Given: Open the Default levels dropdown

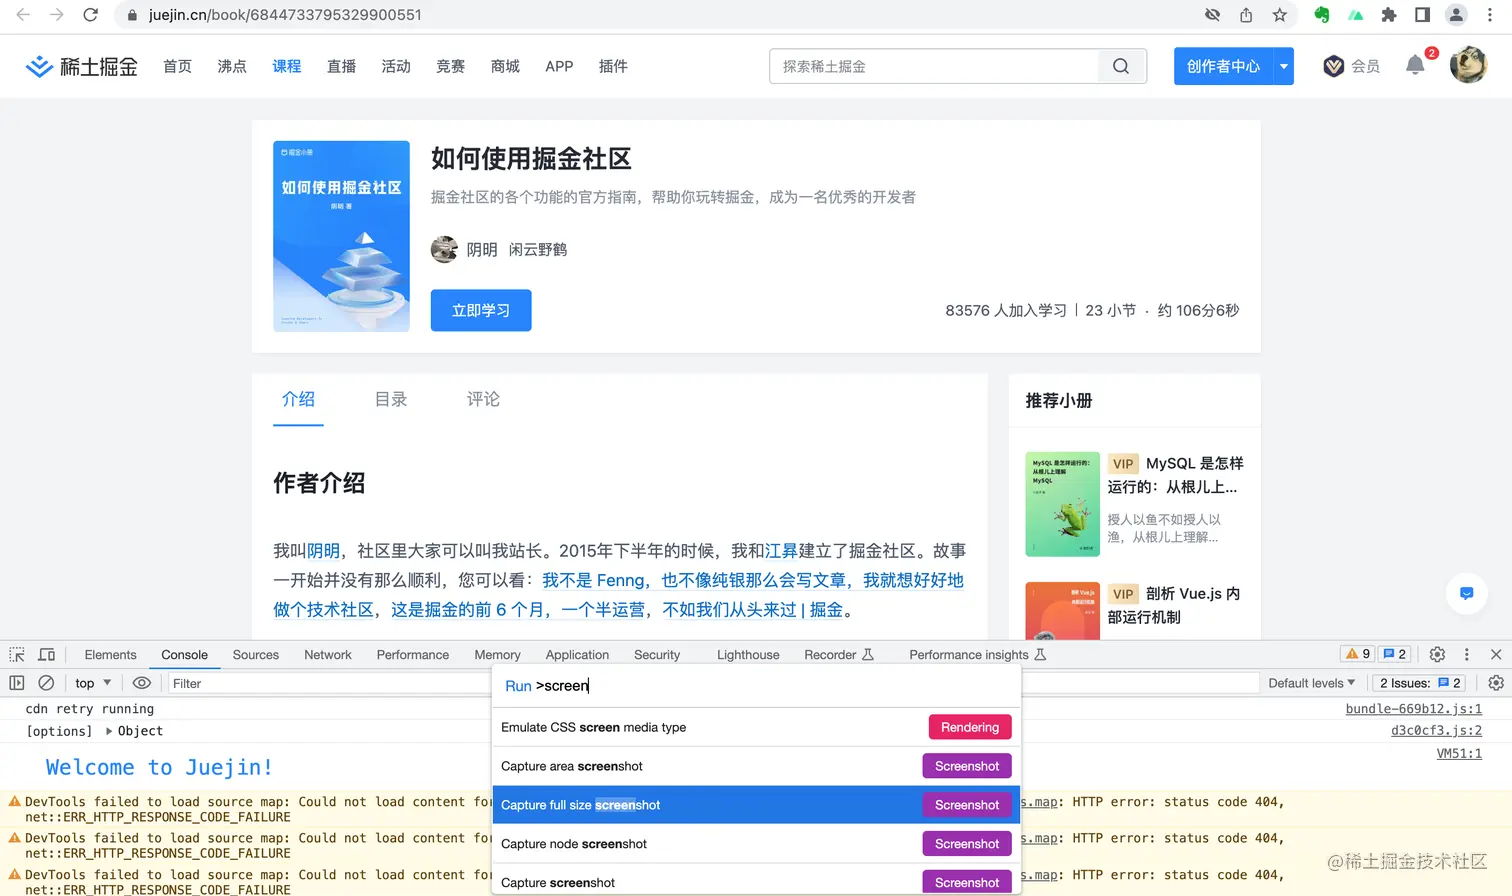Looking at the screenshot, I should [1311, 683].
